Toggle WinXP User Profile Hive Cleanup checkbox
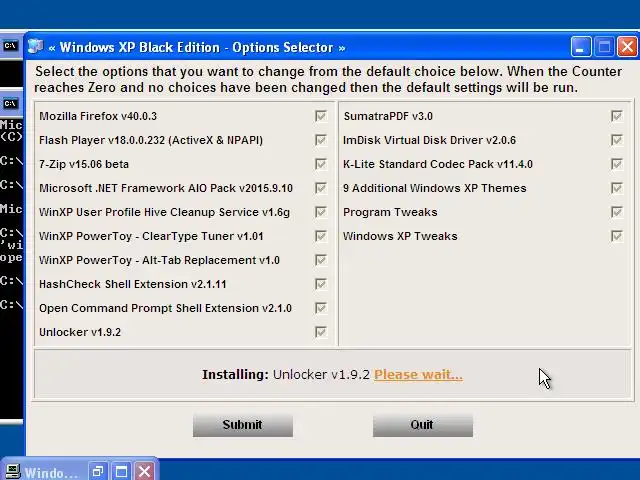Image resolution: width=640 pixels, height=480 pixels. (x=321, y=212)
